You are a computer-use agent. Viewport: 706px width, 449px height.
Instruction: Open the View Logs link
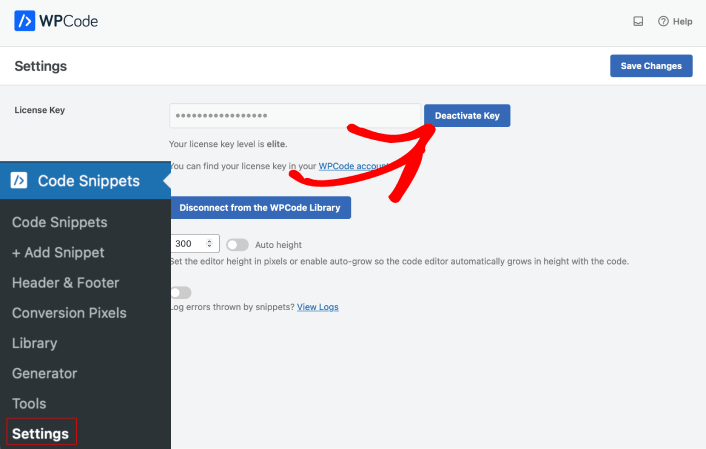click(317, 307)
